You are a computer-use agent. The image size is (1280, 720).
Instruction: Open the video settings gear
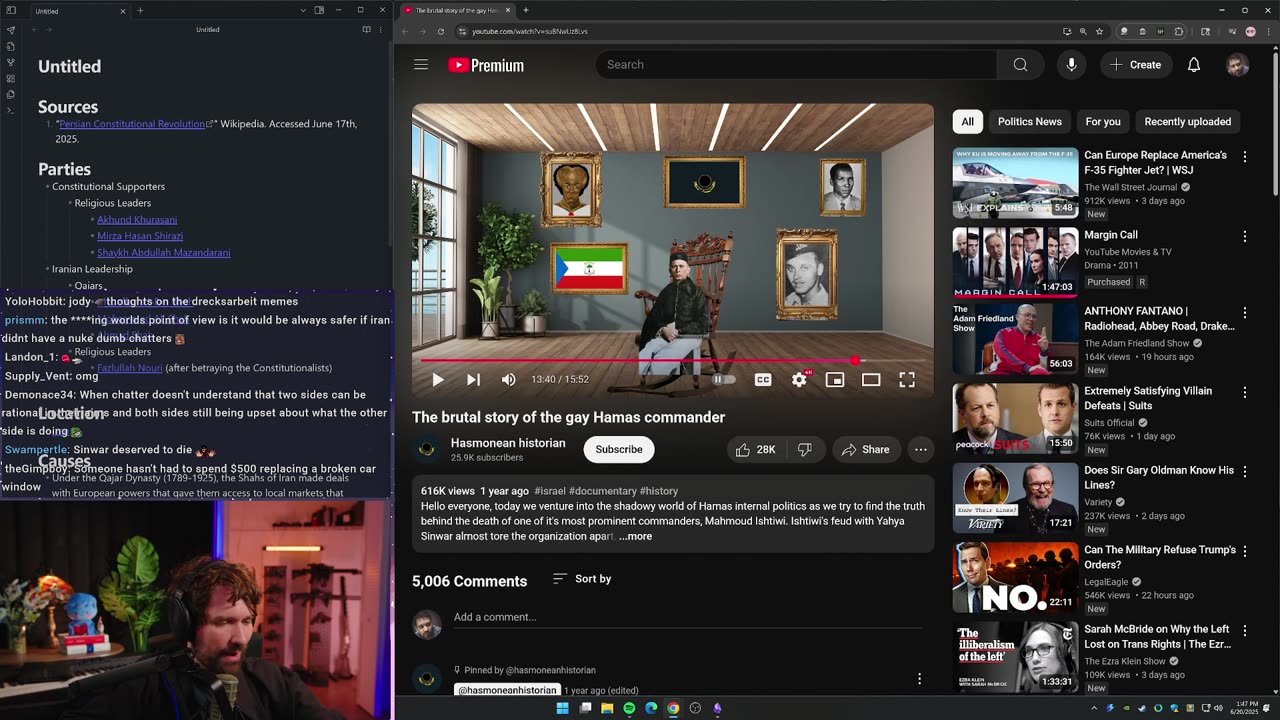(799, 380)
